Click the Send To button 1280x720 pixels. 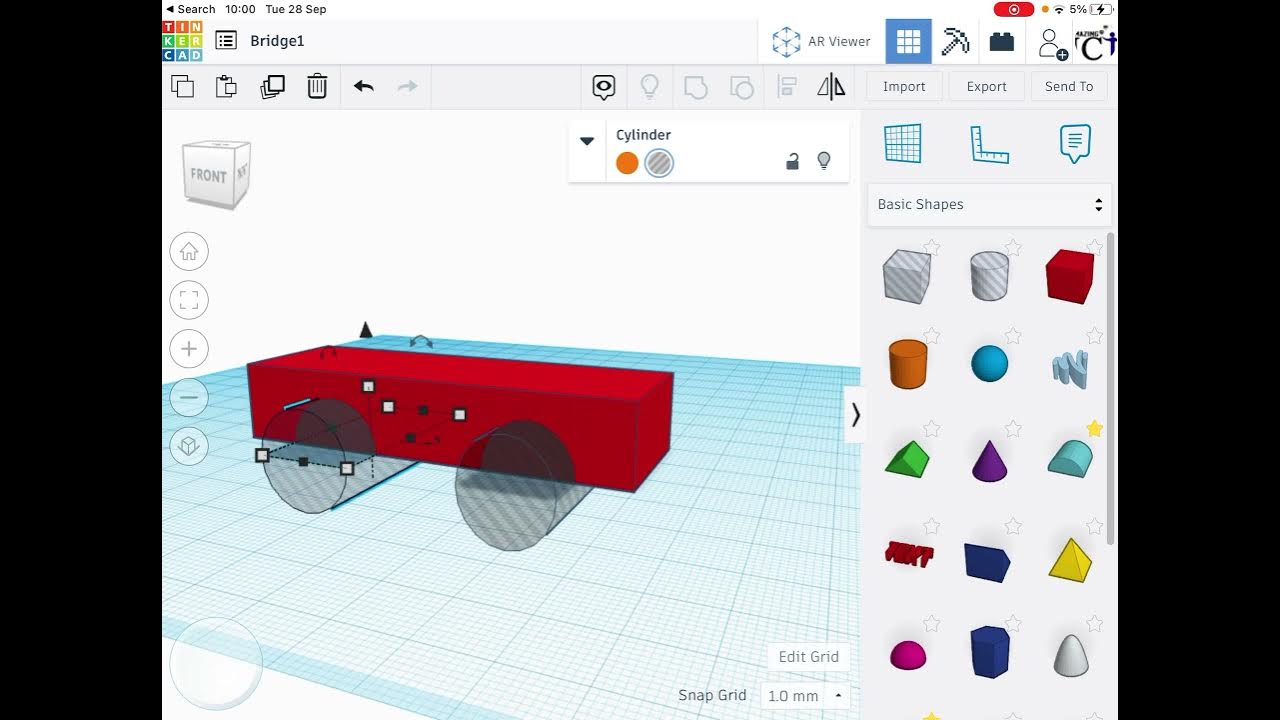pyautogui.click(x=1069, y=86)
